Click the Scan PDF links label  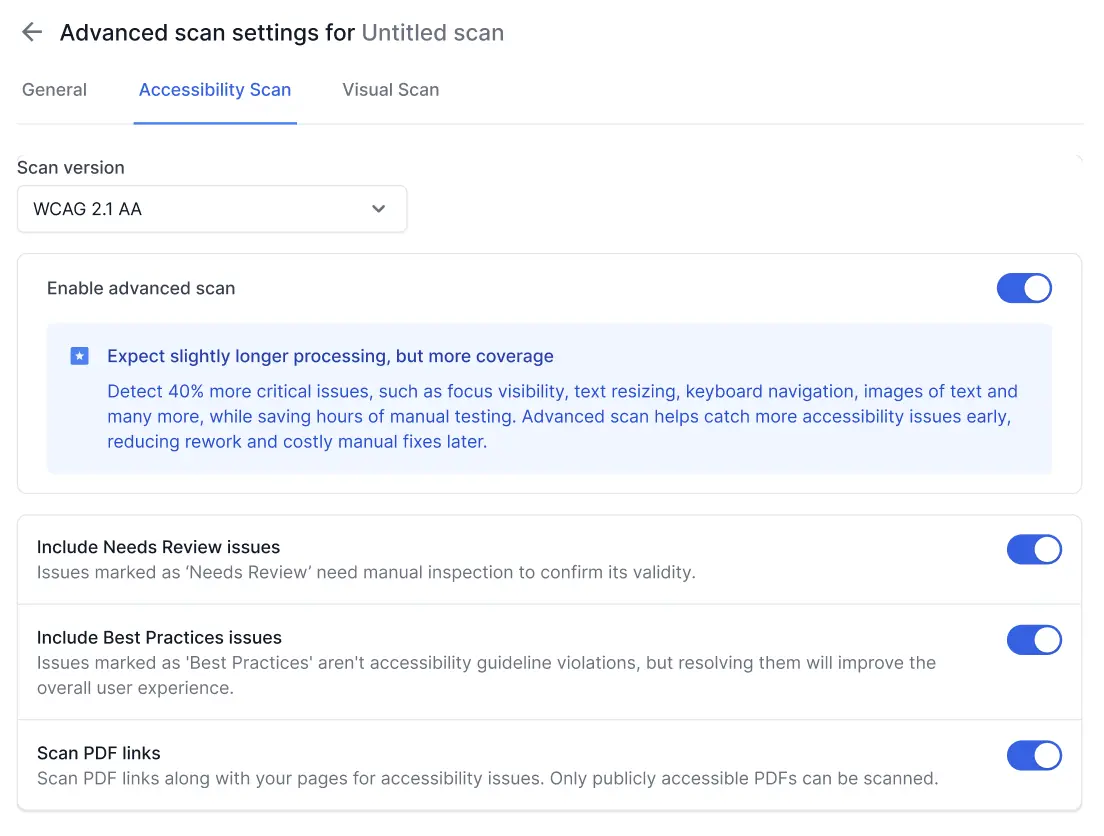click(x=99, y=753)
